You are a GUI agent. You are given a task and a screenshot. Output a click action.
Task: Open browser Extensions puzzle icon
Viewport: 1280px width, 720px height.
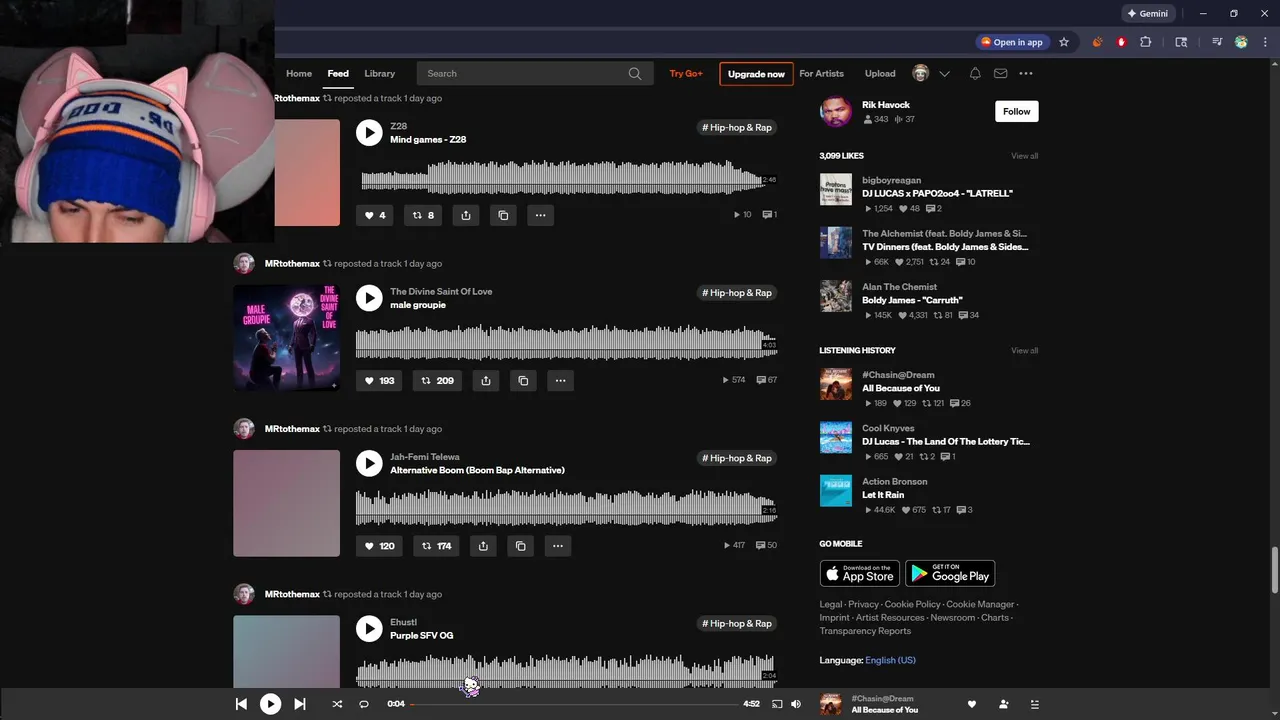[1146, 42]
